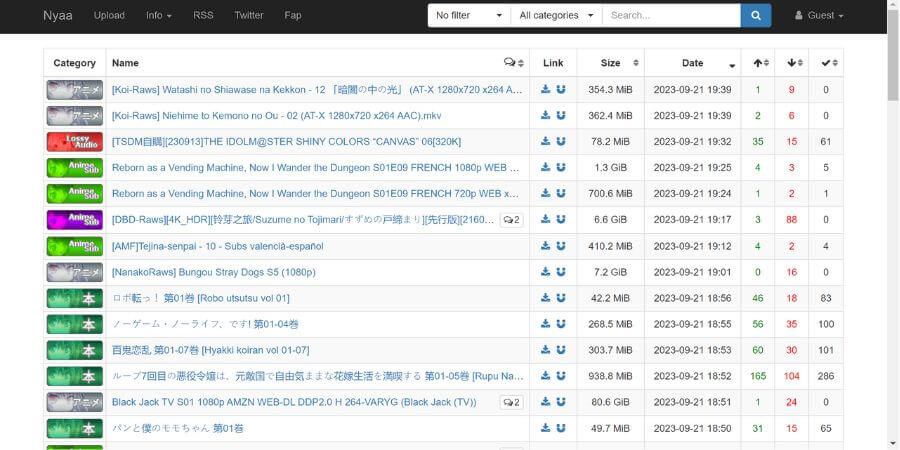Viewport: 900px width, 450px height.
Task: Click into the Search input field
Action: (671, 15)
